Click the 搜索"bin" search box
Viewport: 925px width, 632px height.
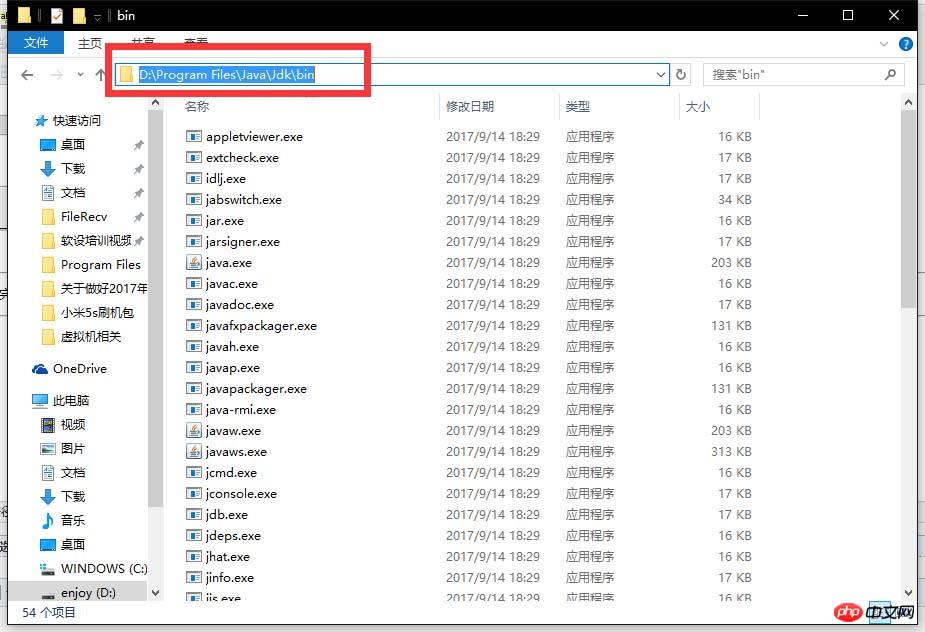point(803,75)
